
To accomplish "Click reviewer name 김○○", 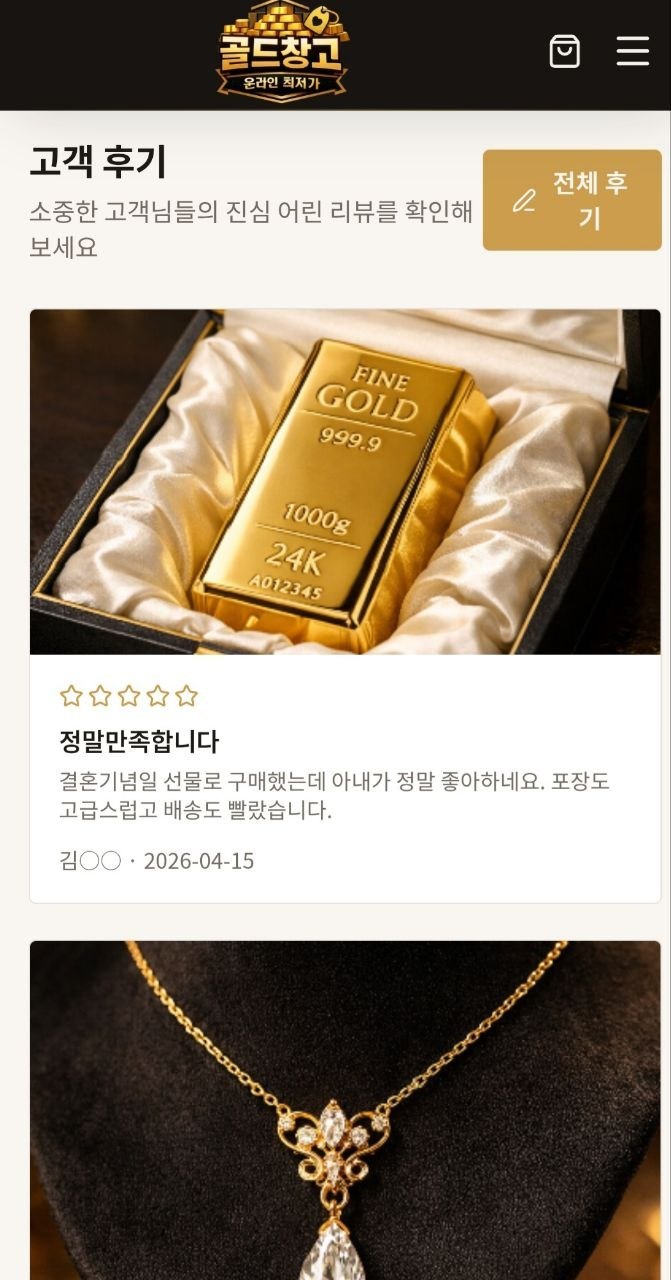I will click(90, 861).
